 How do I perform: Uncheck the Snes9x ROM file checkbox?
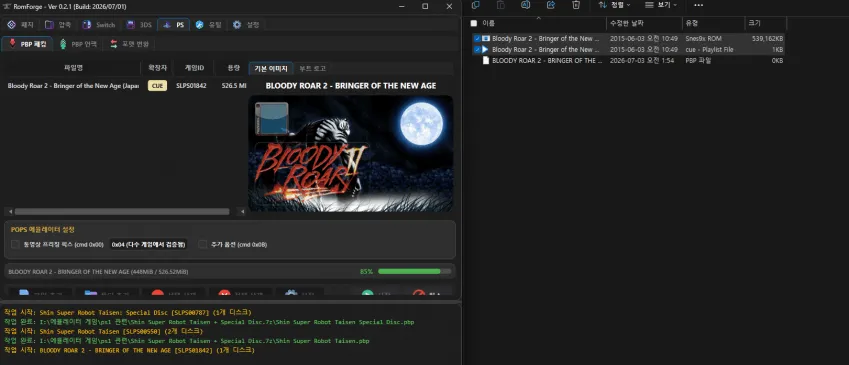tap(477, 38)
